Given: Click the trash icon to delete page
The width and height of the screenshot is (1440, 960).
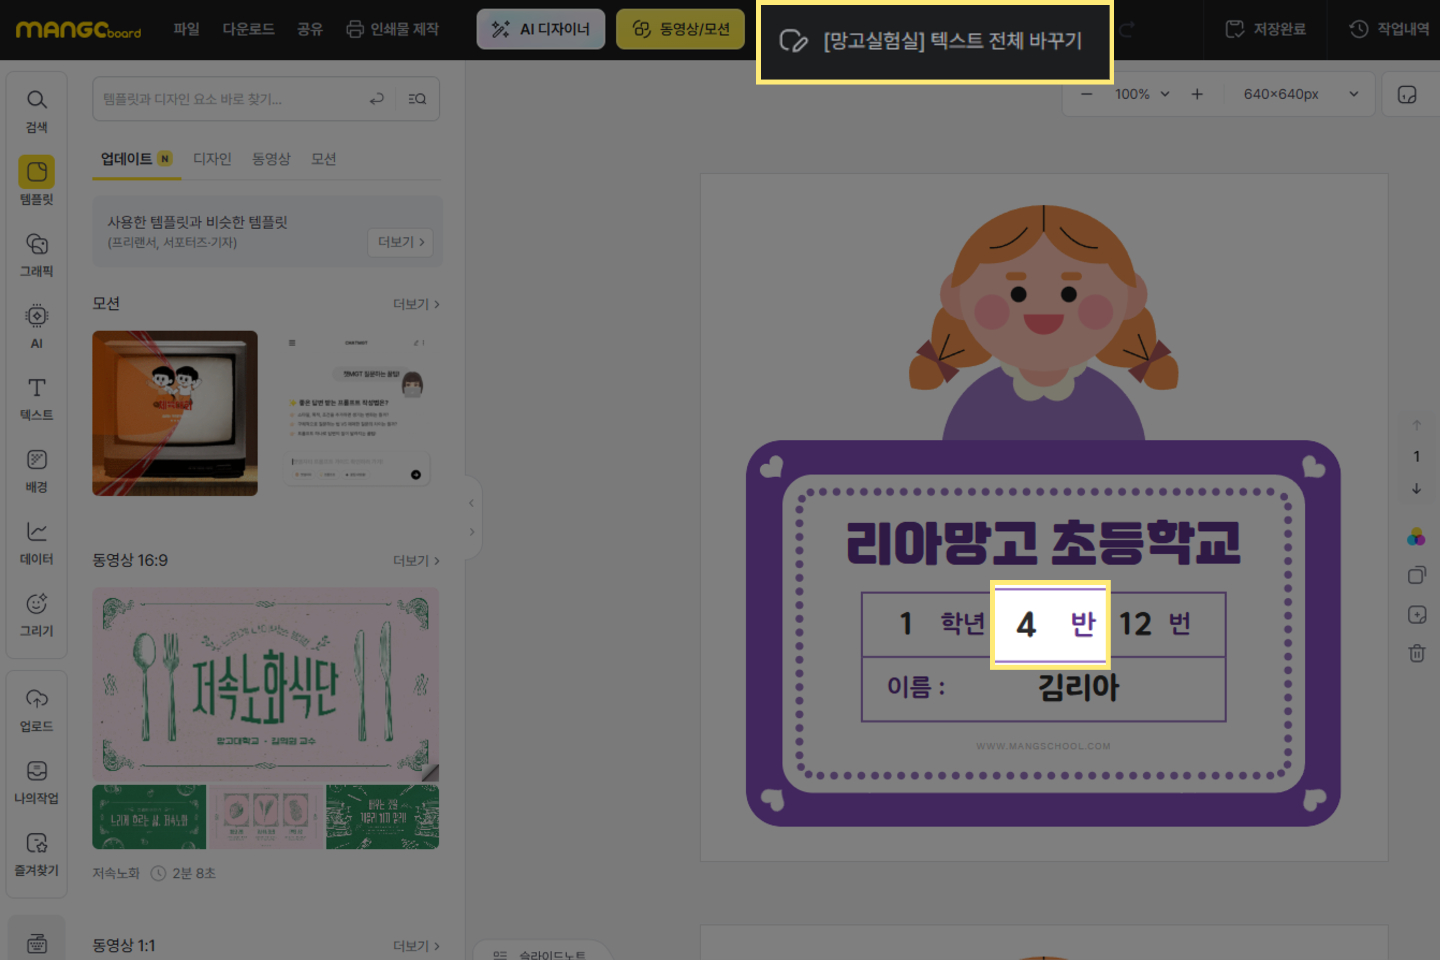Looking at the screenshot, I should [x=1416, y=653].
